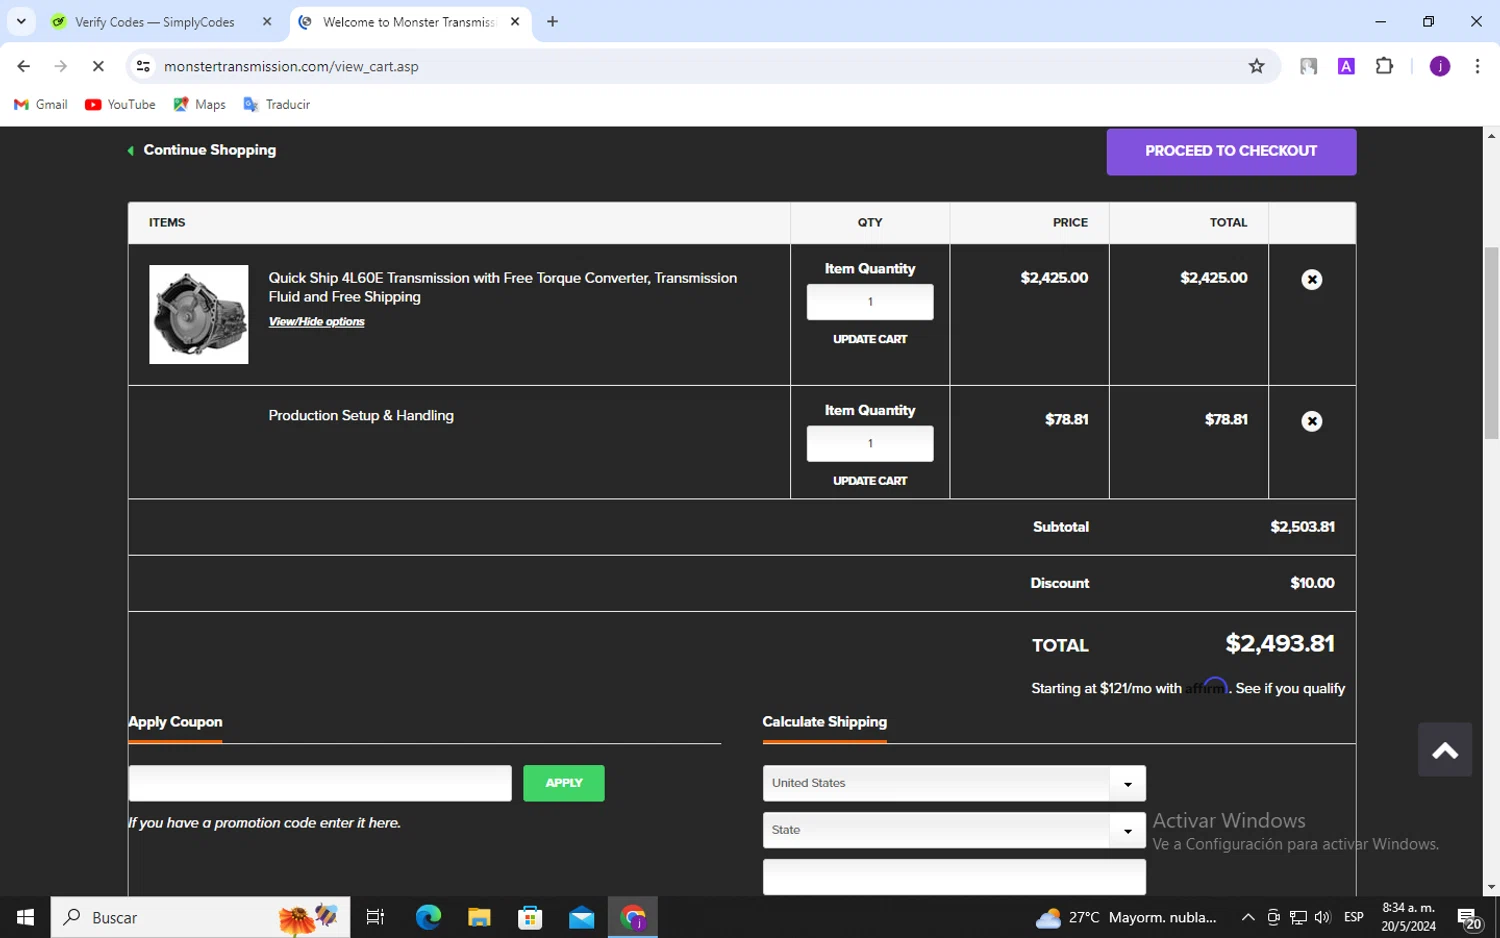Viewport: 1500px width, 938px height.
Task: Click View/Hide options link
Action: click(x=316, y=322)
